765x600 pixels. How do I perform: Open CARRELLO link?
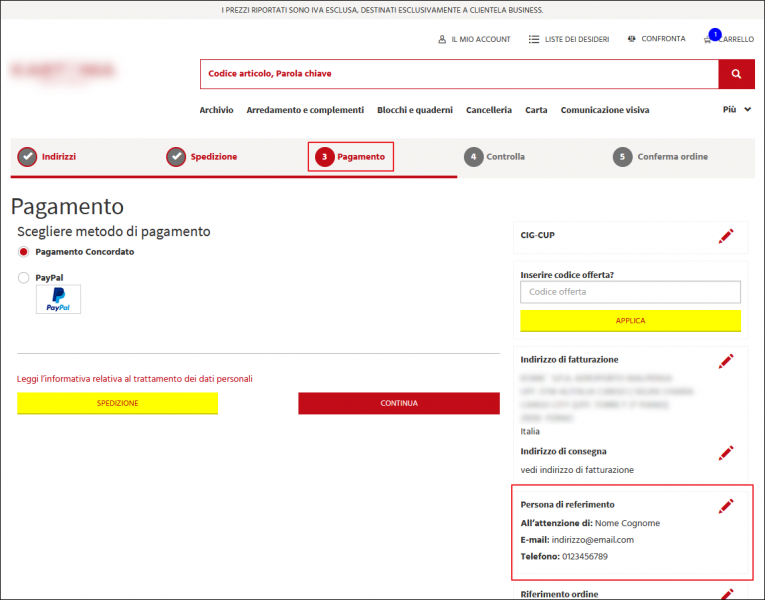[x=737, y=39]
